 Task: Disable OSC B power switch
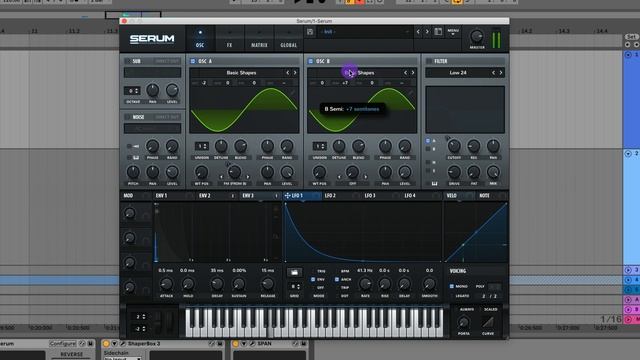(311, 61)
